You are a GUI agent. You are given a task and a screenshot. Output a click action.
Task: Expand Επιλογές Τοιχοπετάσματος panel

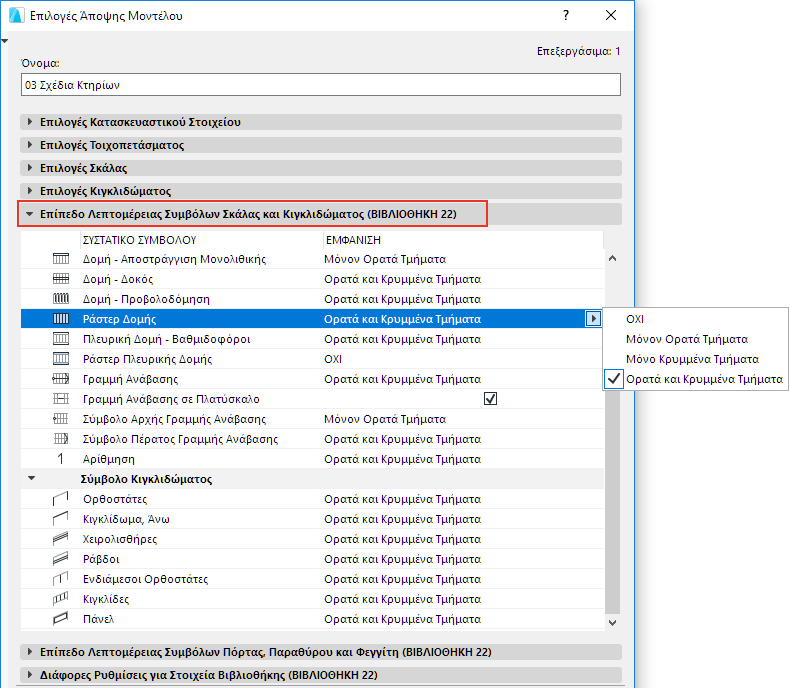tap(30, 145)
